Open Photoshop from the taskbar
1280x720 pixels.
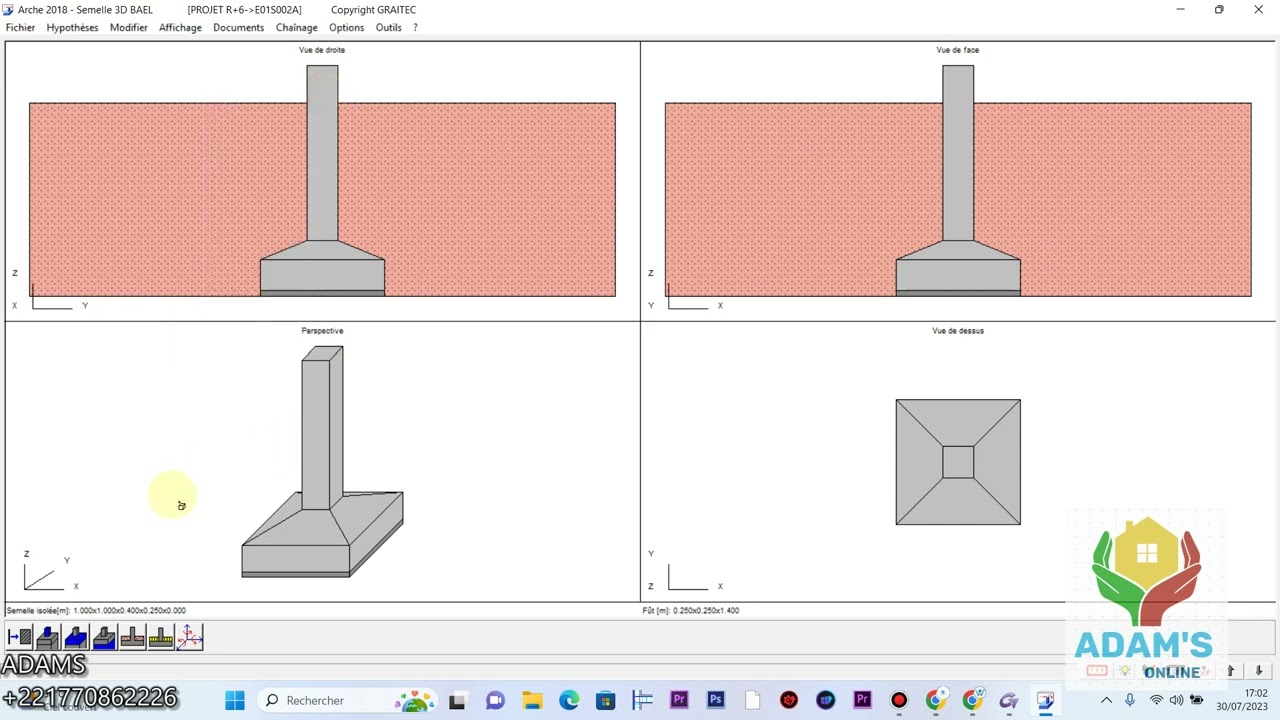(x=715, y=700)
